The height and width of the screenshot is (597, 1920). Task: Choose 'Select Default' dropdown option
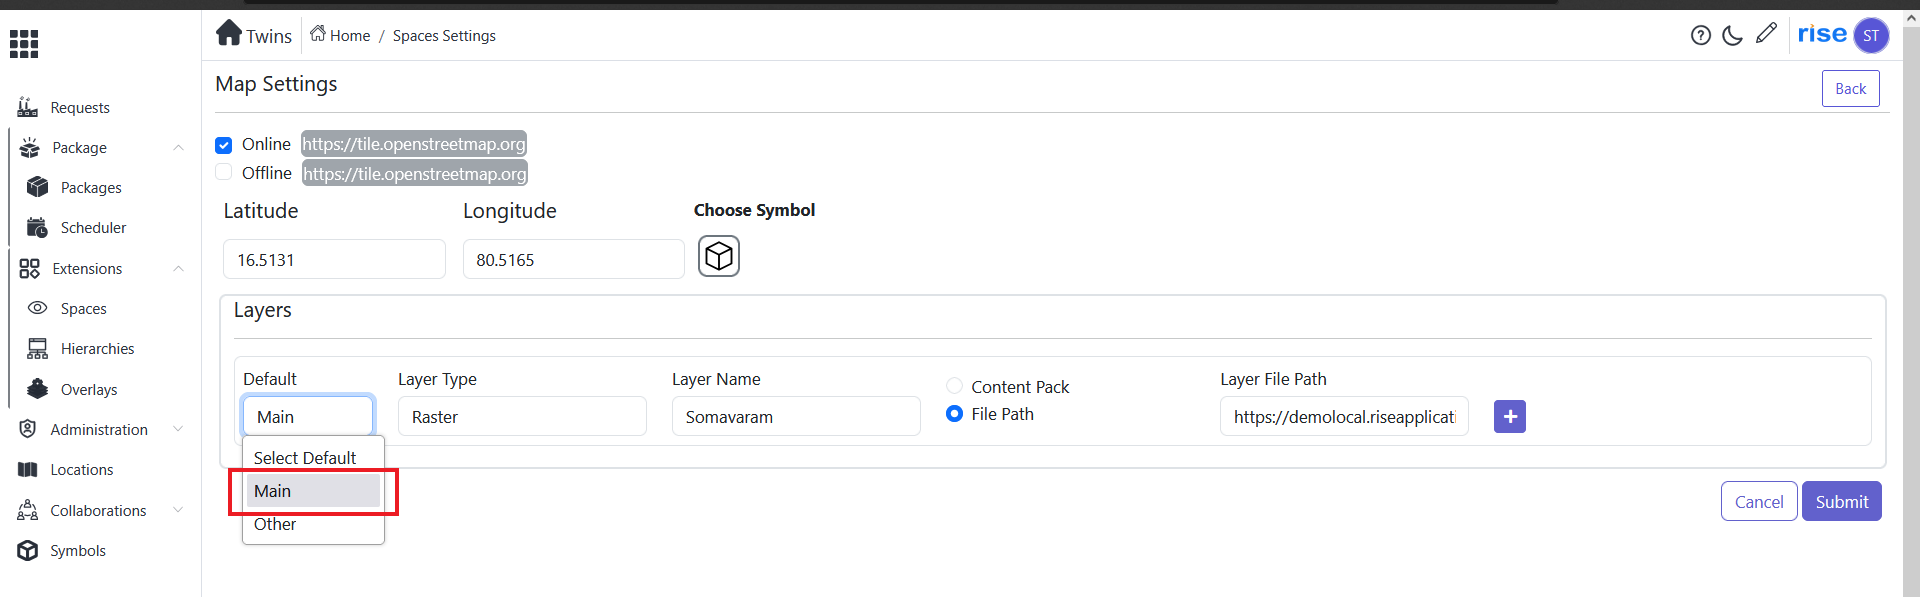(313, 458)
